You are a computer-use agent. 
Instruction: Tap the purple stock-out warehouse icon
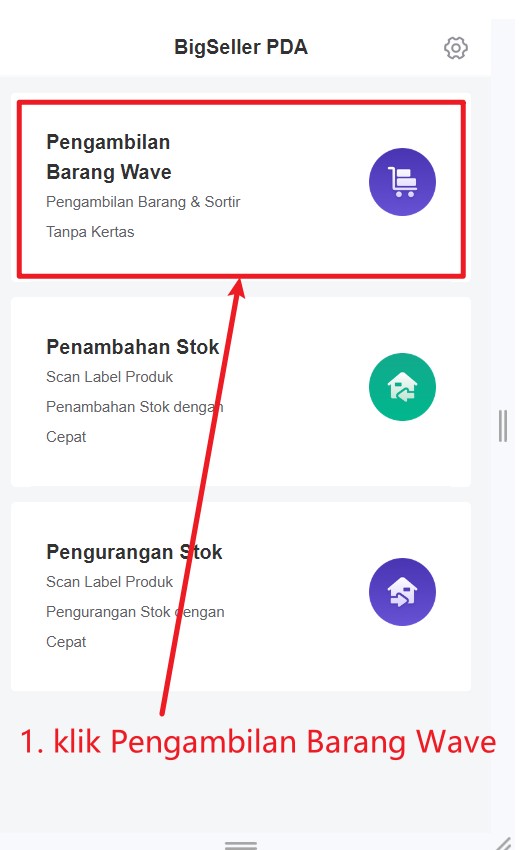pyautogui.click(x=402, y=592)
